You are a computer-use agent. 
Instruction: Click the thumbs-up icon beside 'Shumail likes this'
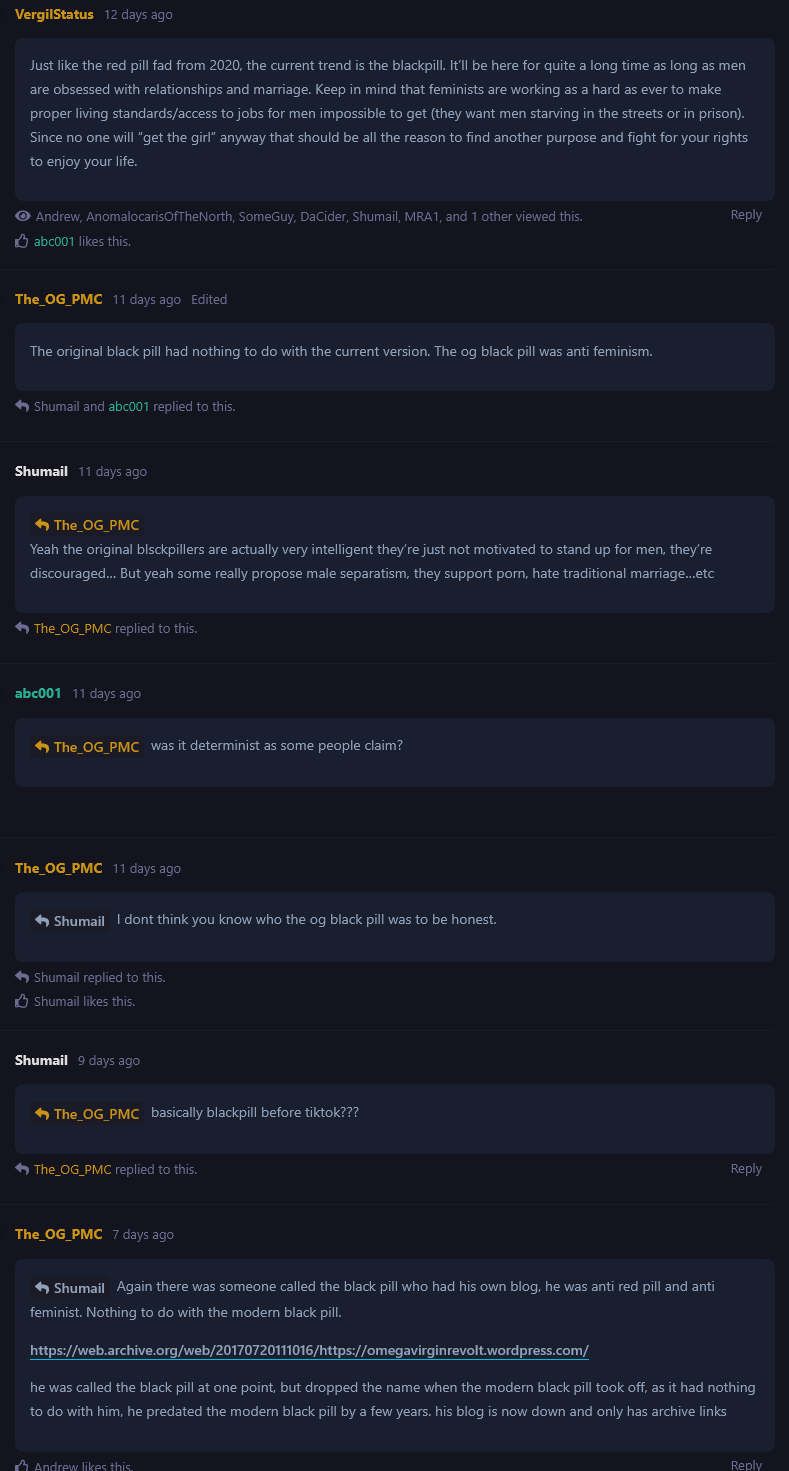[x=22, y=1001]
